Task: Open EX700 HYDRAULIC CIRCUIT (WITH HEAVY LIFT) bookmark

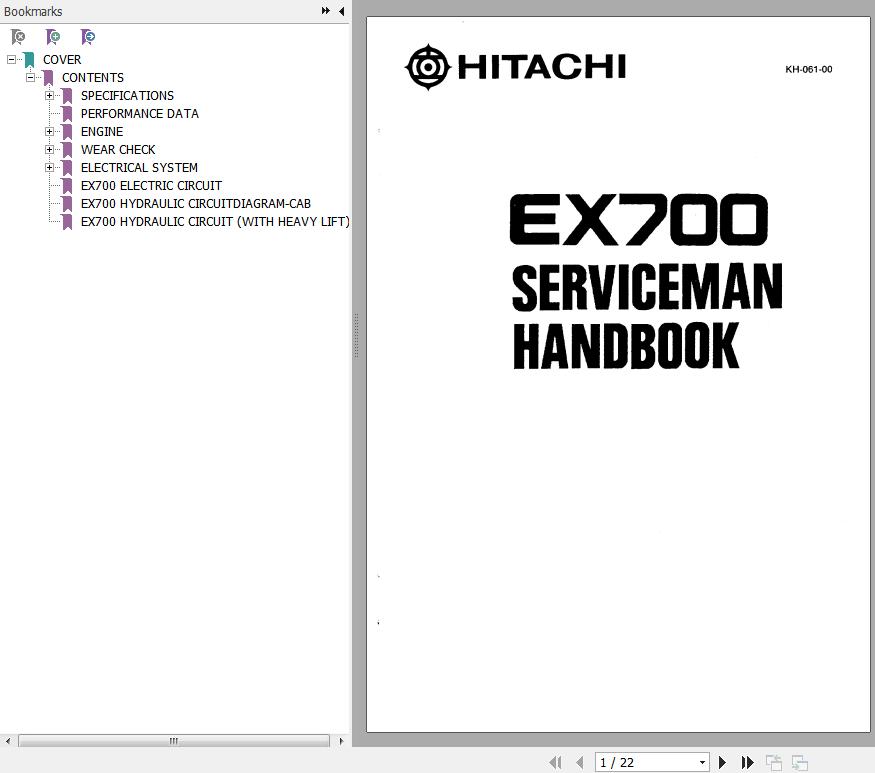Action: click(215, 222)
